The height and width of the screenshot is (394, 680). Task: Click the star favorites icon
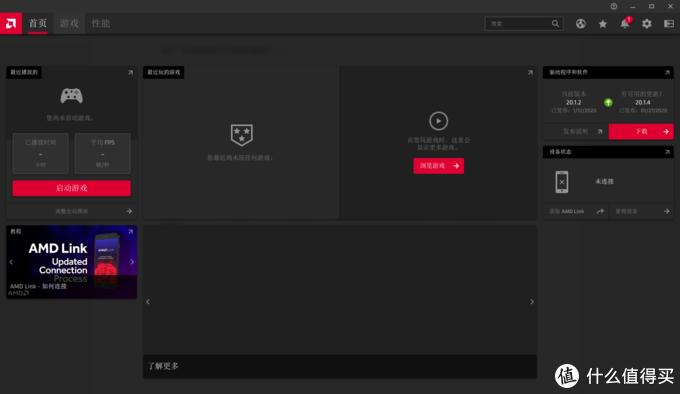click(x=603, y=24)
